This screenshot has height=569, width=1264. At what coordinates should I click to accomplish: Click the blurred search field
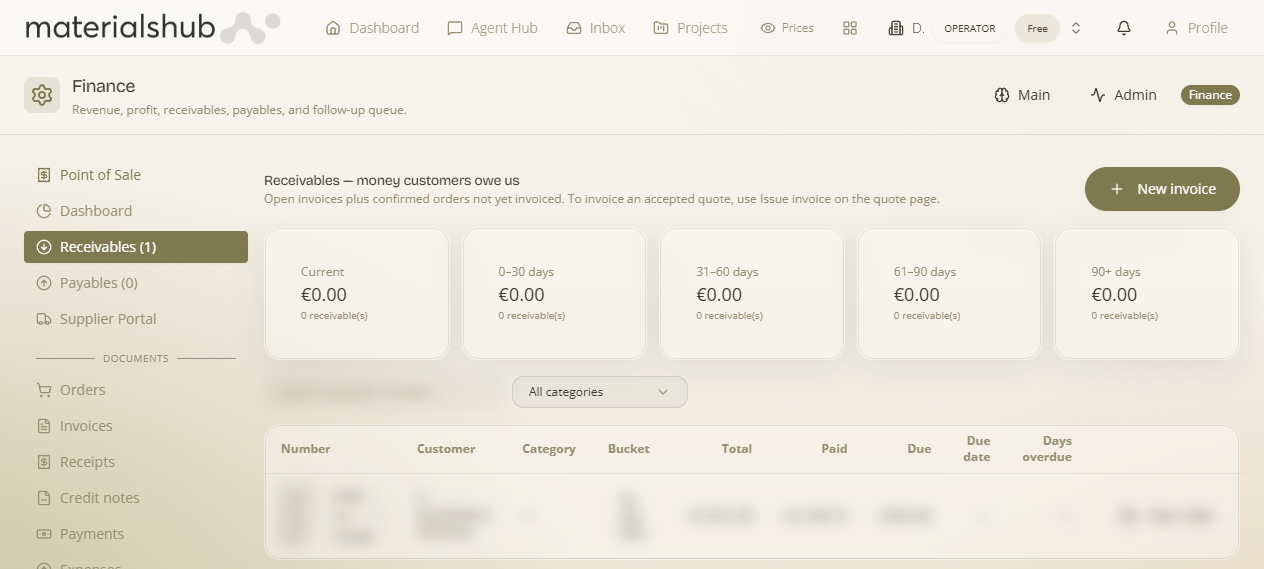pos(384,392)
